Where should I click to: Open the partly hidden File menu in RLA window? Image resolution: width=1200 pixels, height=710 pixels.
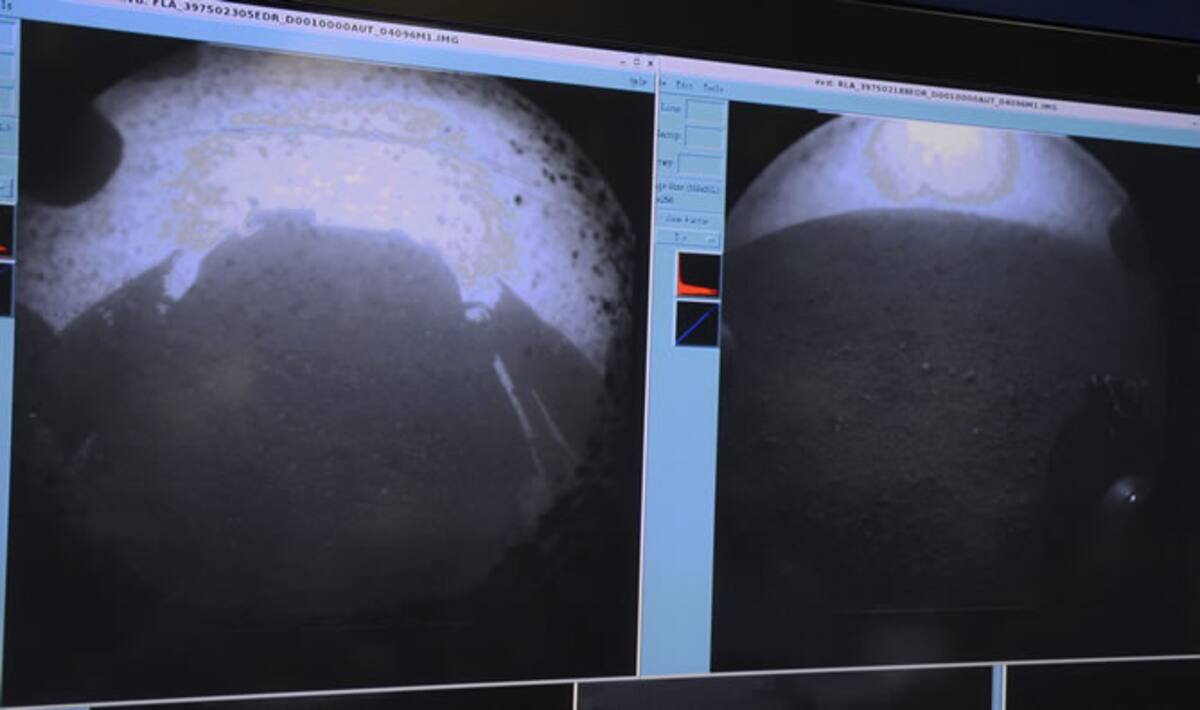click(x=662, y=84)
